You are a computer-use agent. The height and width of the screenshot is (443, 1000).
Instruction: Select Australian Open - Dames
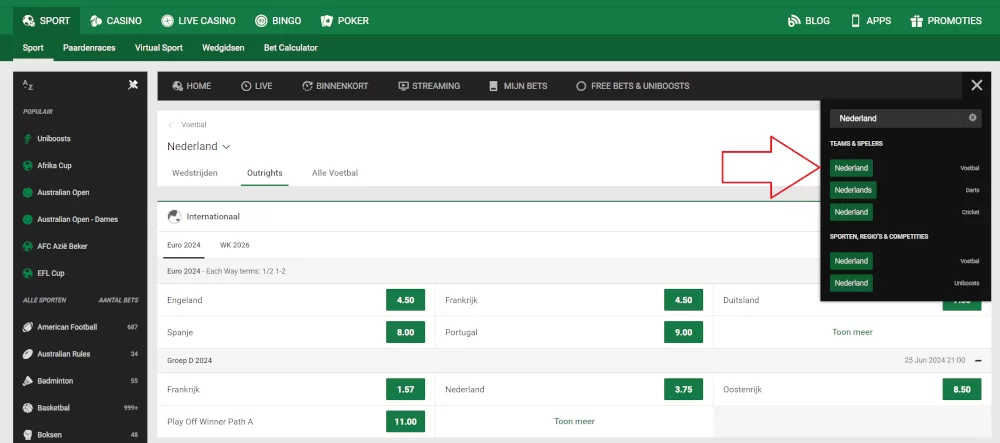pyautogui.click(x=77, y=219)
